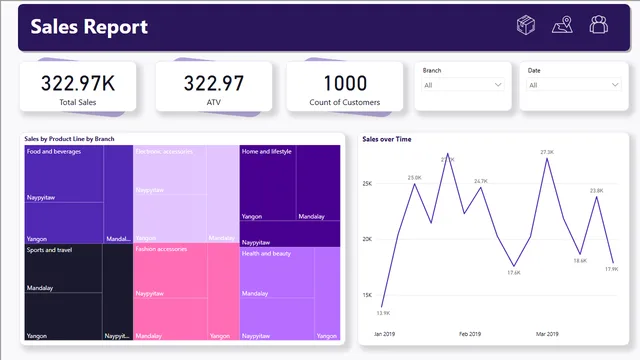Click the 17.9K final data label
640x360 pixels.
(611, 269)
